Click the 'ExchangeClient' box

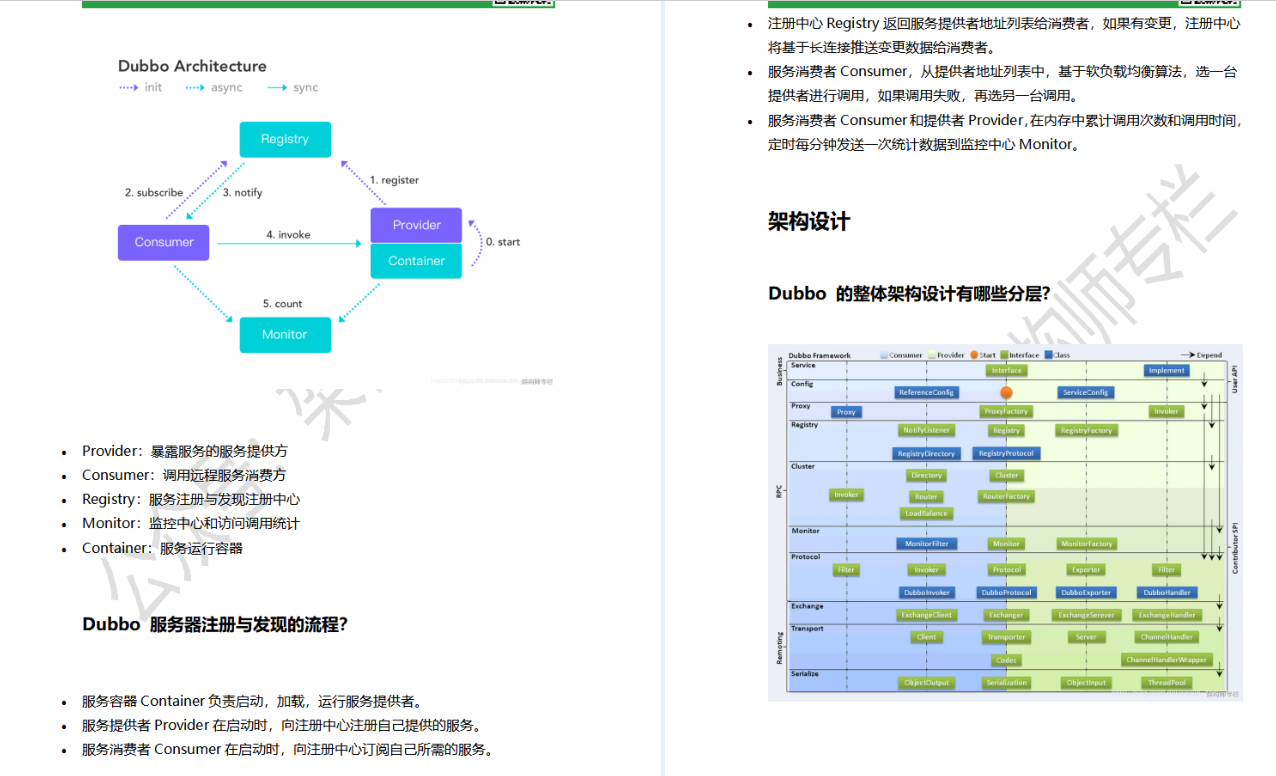tap(926, 615)
